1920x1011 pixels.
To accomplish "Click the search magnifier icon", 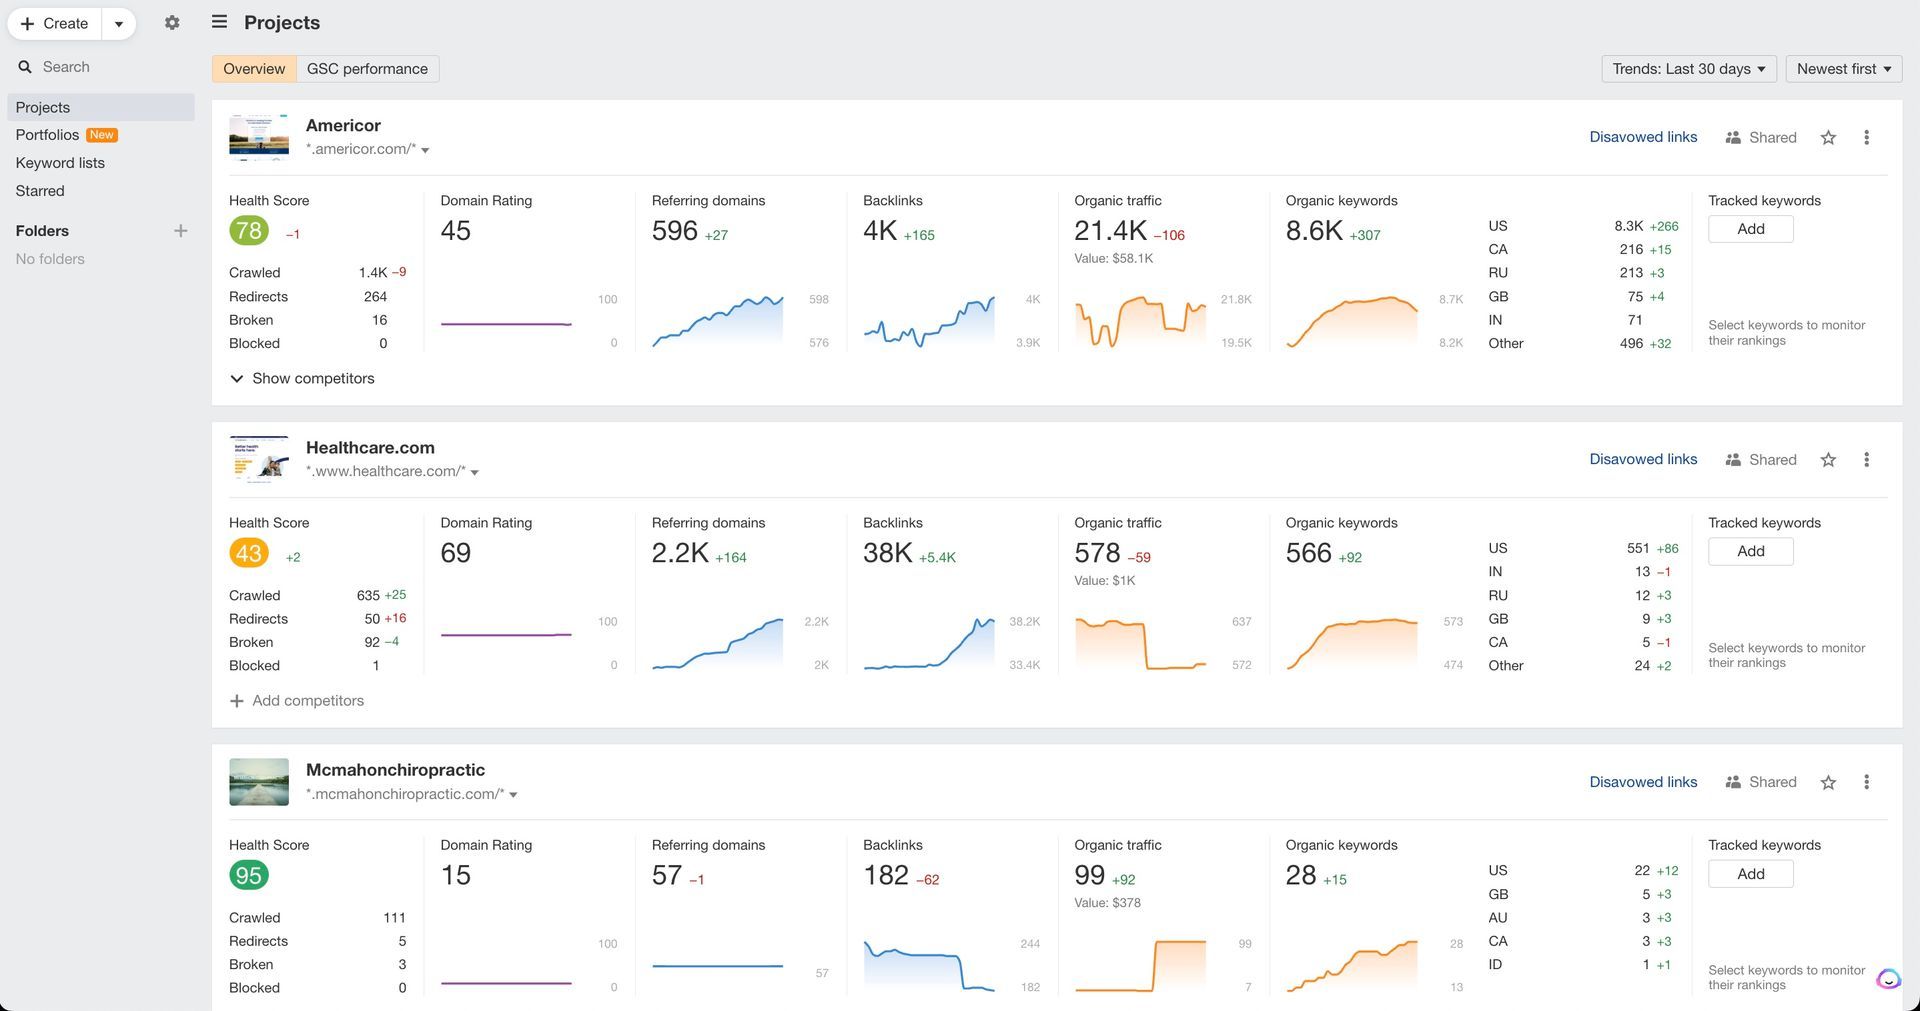I will [x=25, y=67].
